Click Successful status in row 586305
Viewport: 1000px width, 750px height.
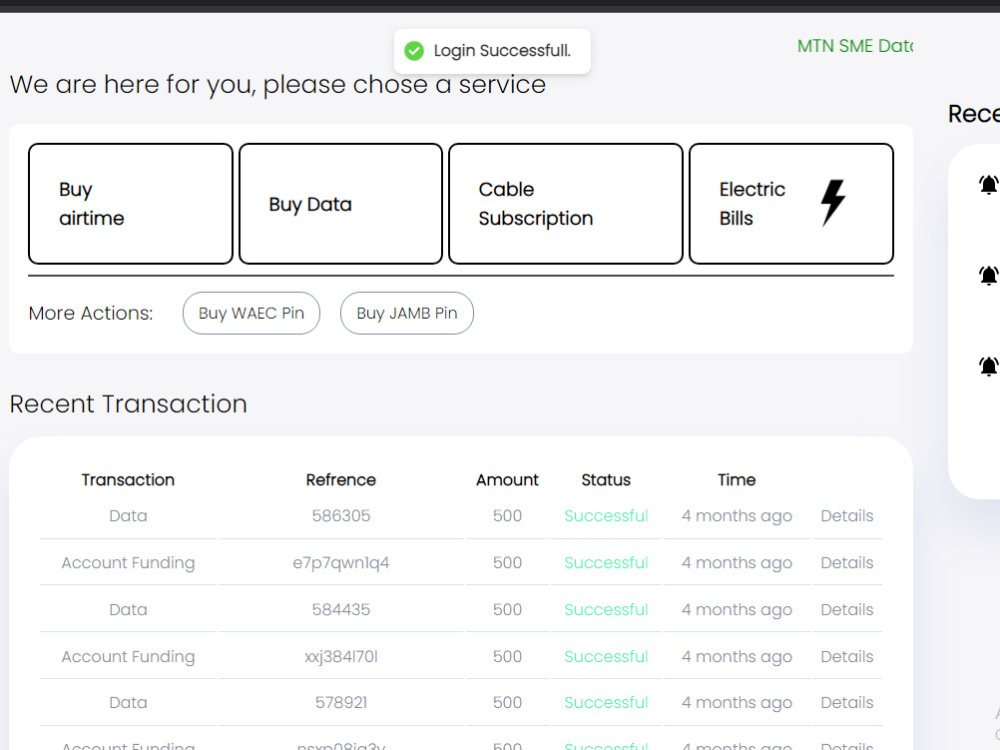coord(606,515)
